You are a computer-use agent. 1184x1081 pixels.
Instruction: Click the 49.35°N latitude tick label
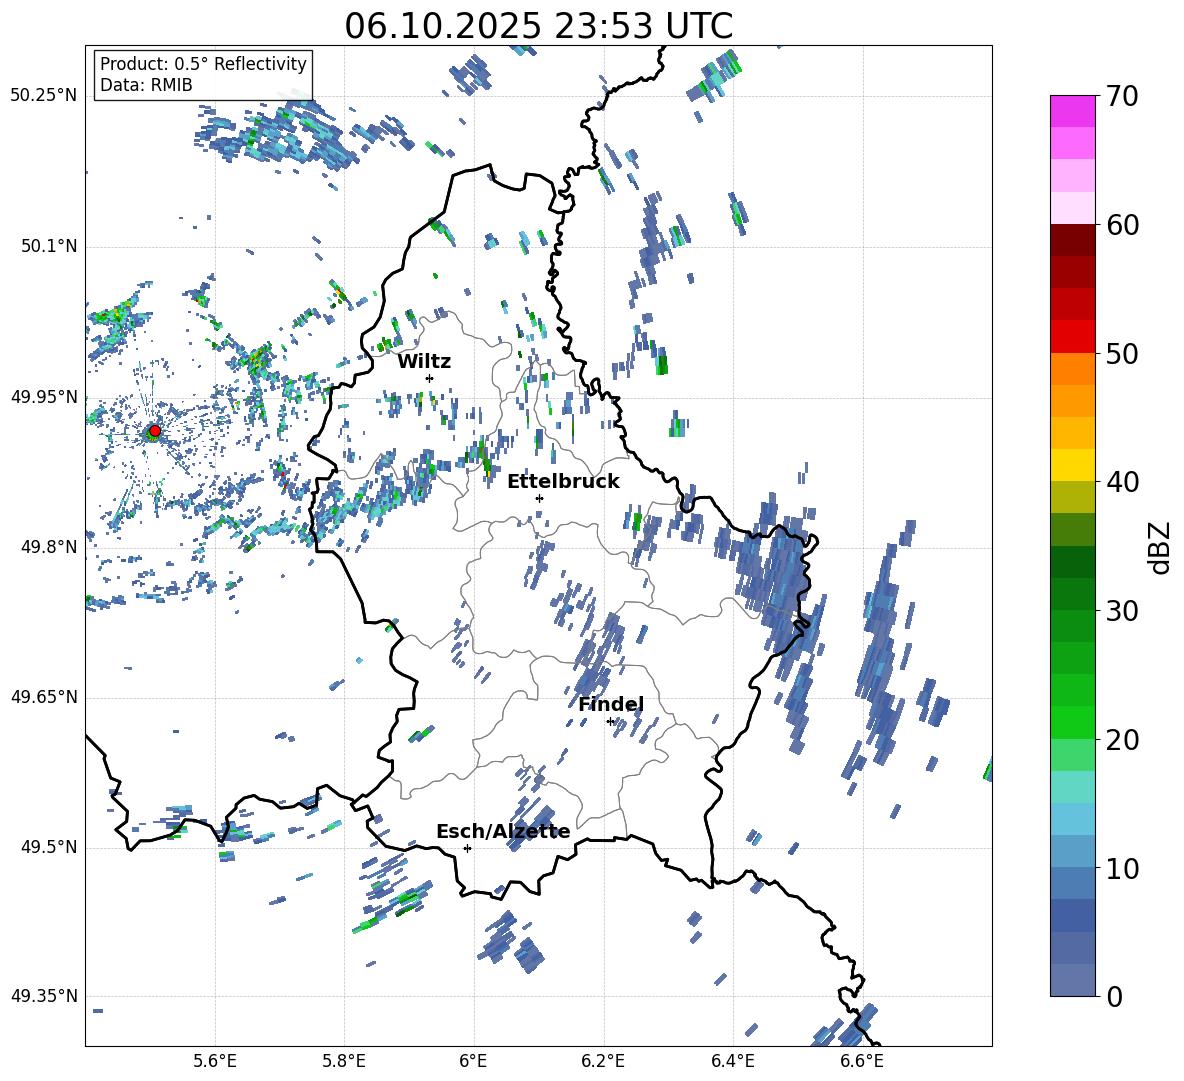coord(44,997)
